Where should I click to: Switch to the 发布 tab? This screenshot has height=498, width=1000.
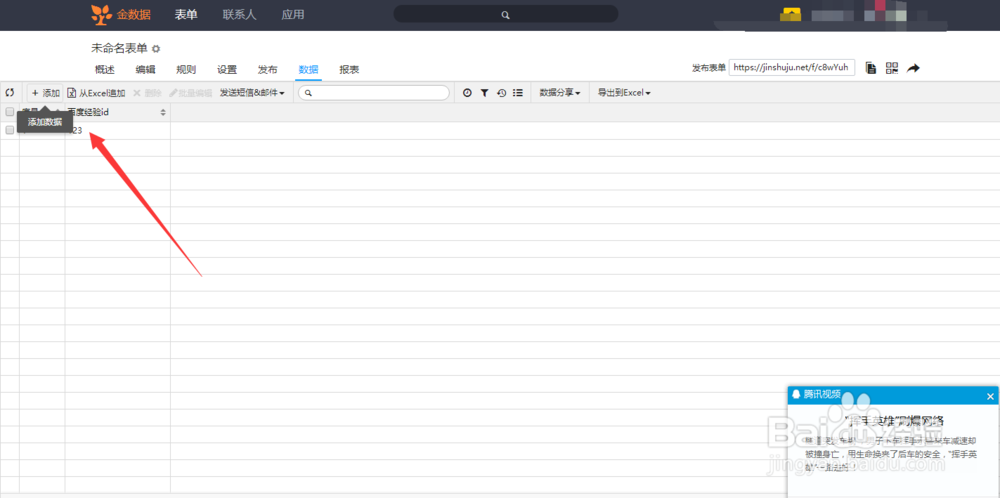click(268, 70)
